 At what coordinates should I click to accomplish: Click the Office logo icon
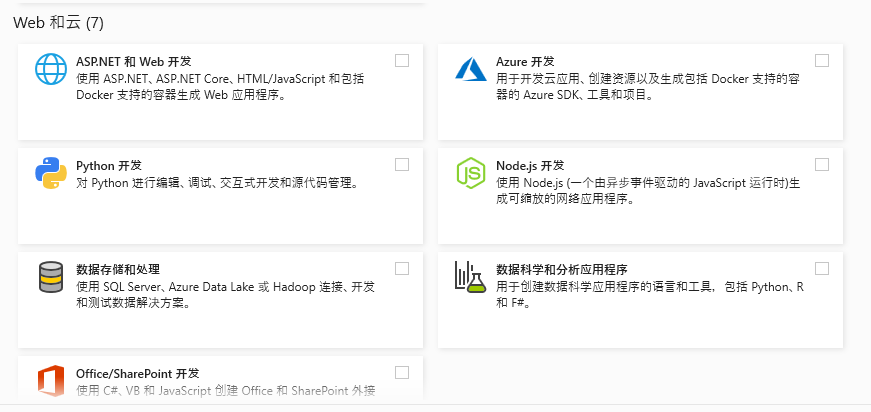point(51,381)
